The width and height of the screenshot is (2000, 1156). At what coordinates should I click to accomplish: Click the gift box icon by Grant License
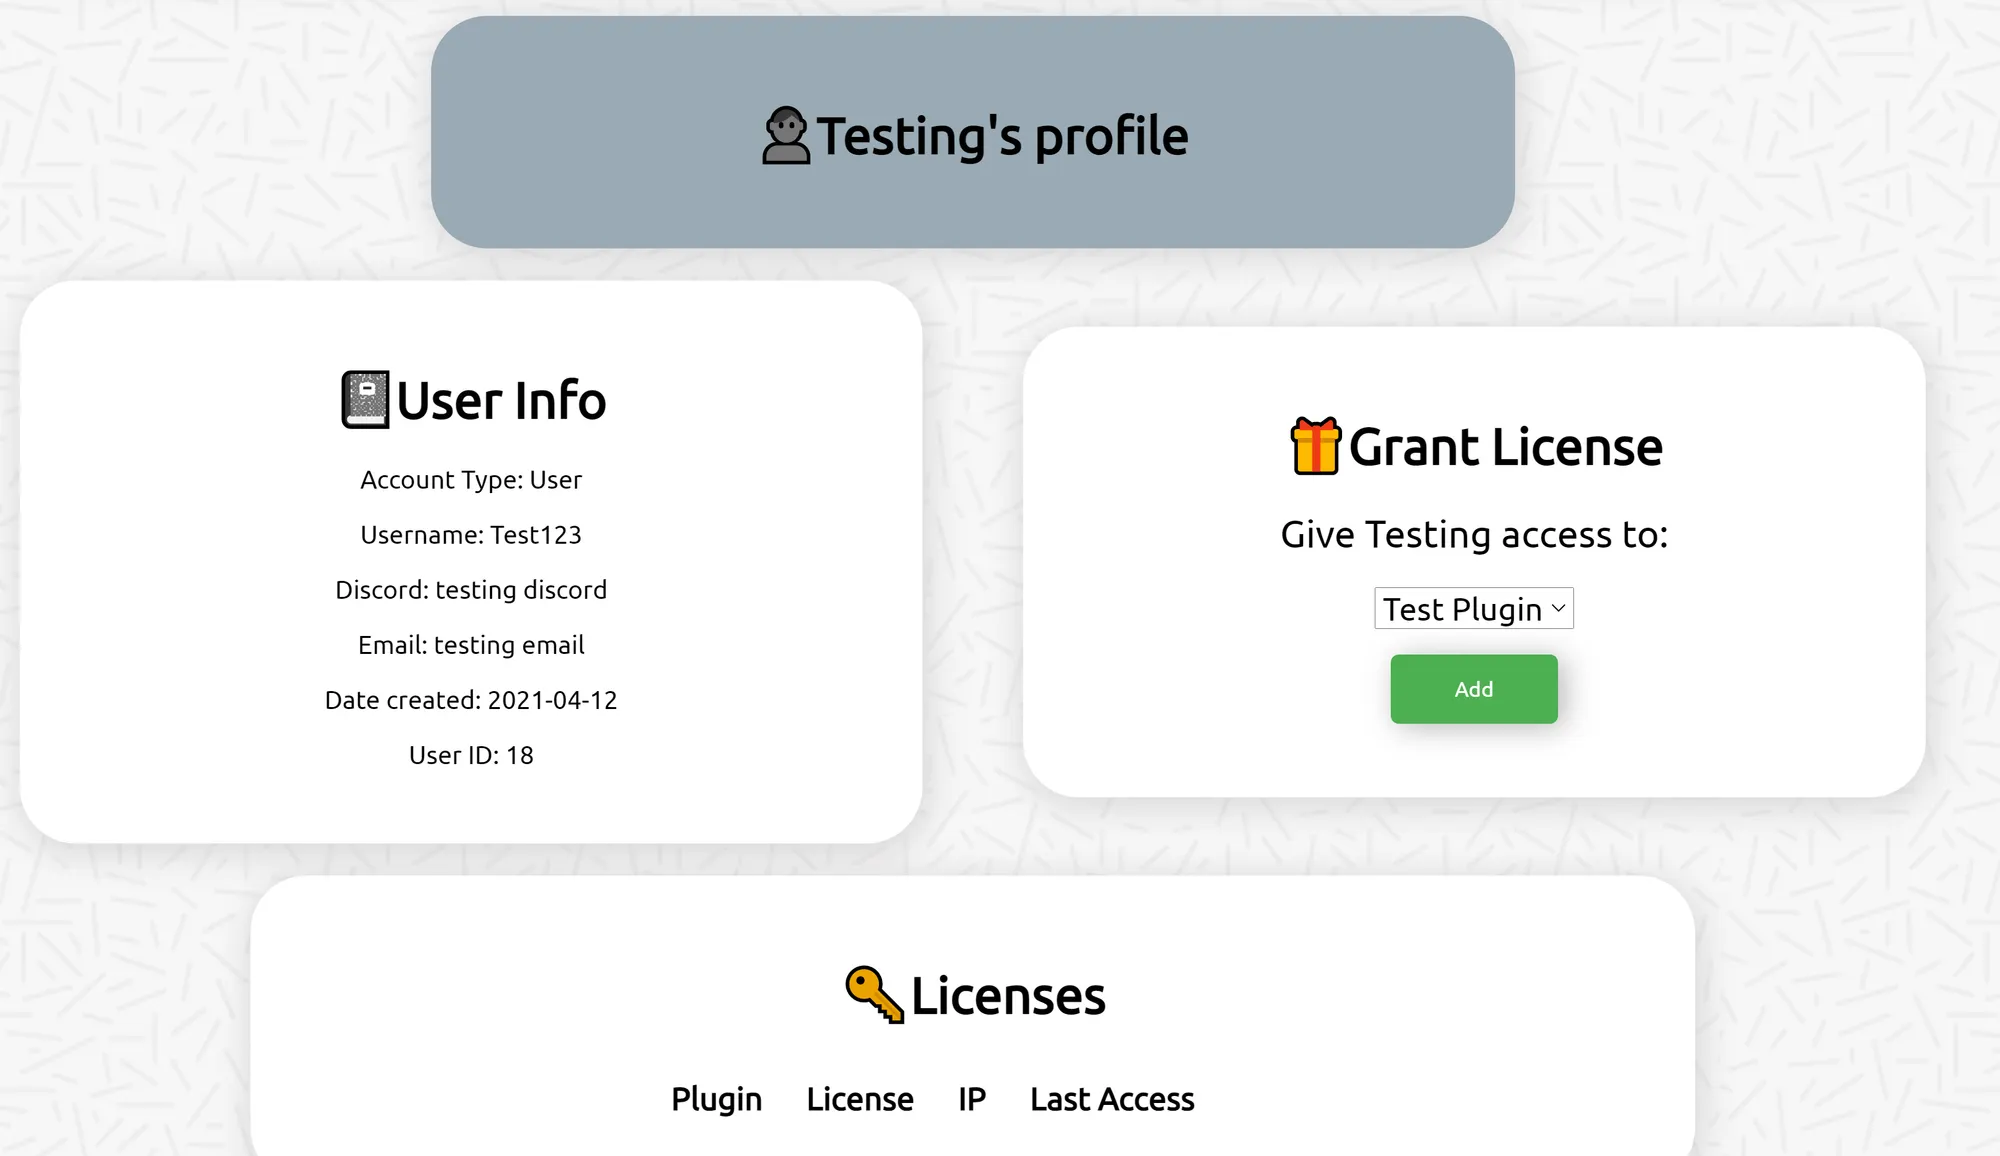click(1315, 446)
